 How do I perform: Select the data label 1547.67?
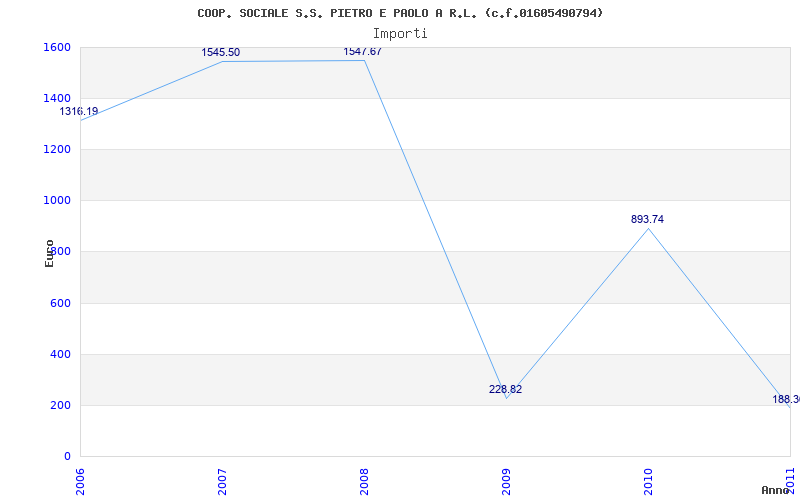(x=362, y=52)
